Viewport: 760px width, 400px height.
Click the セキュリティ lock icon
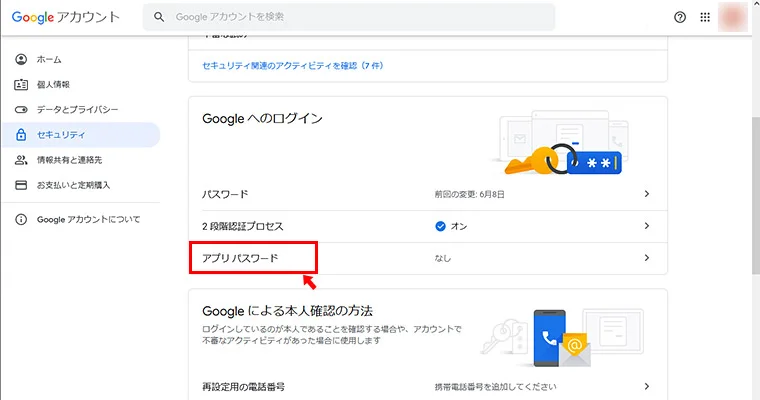(21, 134)
